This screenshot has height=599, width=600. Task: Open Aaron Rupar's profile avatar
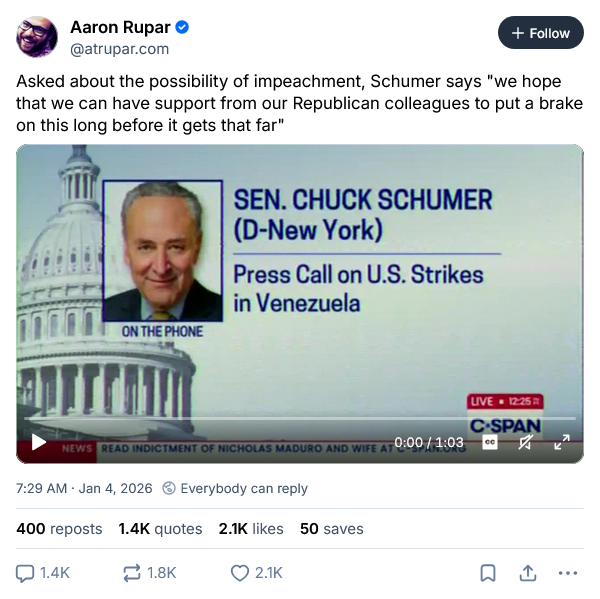coord(37,36)
